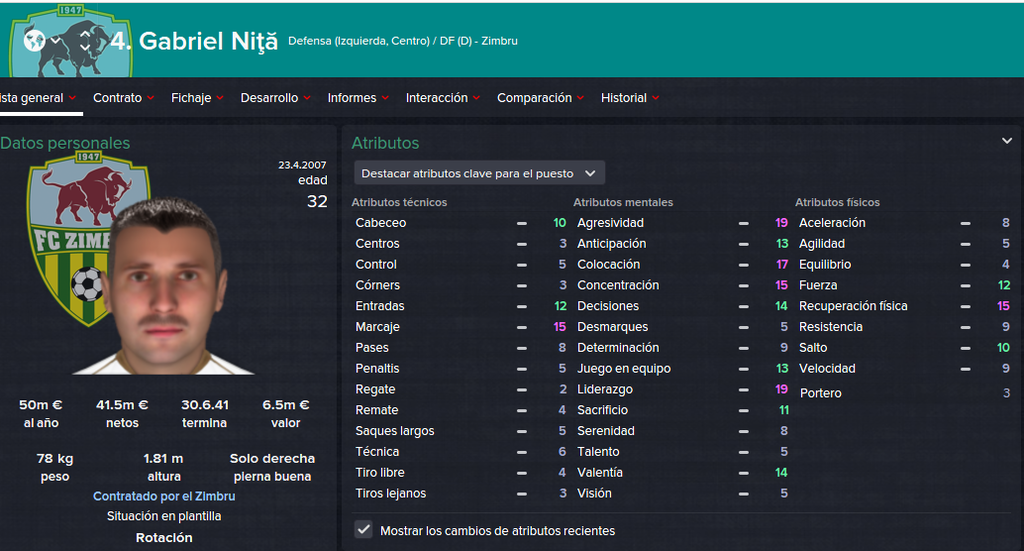
Task: Open the Desarrollo tab menu
Action: [x=276, y=98]
